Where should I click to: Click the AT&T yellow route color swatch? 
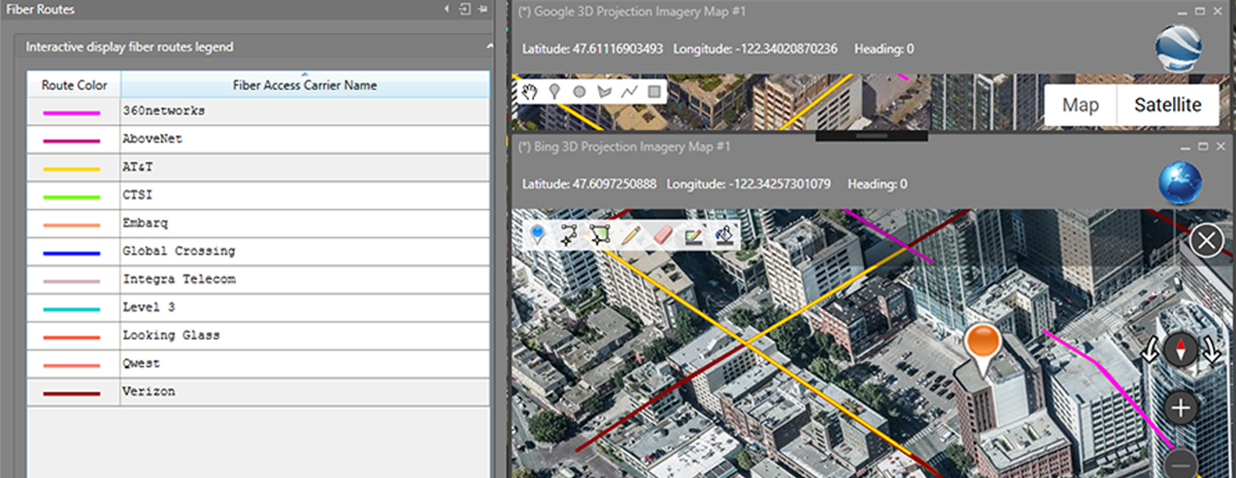tap(71, 169)
